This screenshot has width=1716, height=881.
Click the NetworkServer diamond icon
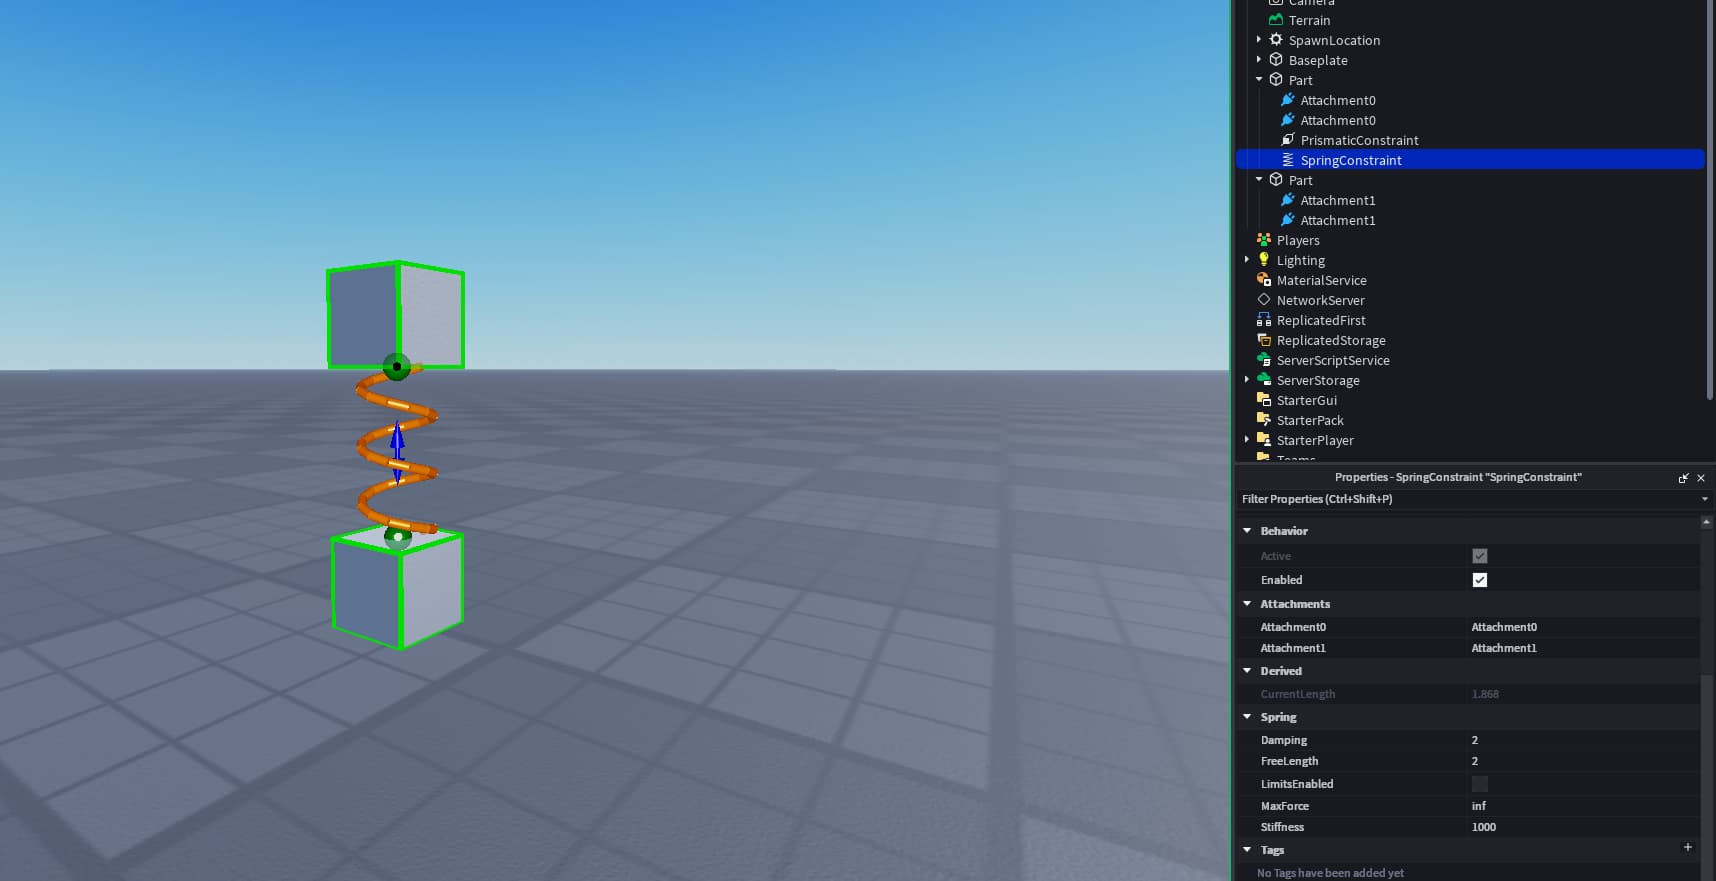tap(1263, 300)
